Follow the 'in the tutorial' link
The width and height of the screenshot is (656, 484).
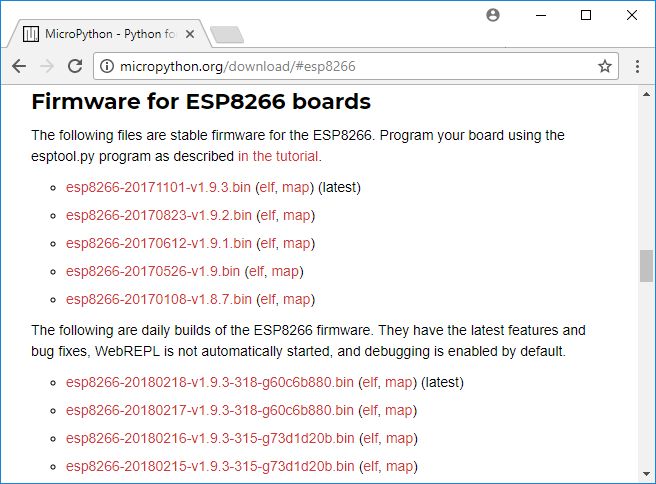[278, 156]
